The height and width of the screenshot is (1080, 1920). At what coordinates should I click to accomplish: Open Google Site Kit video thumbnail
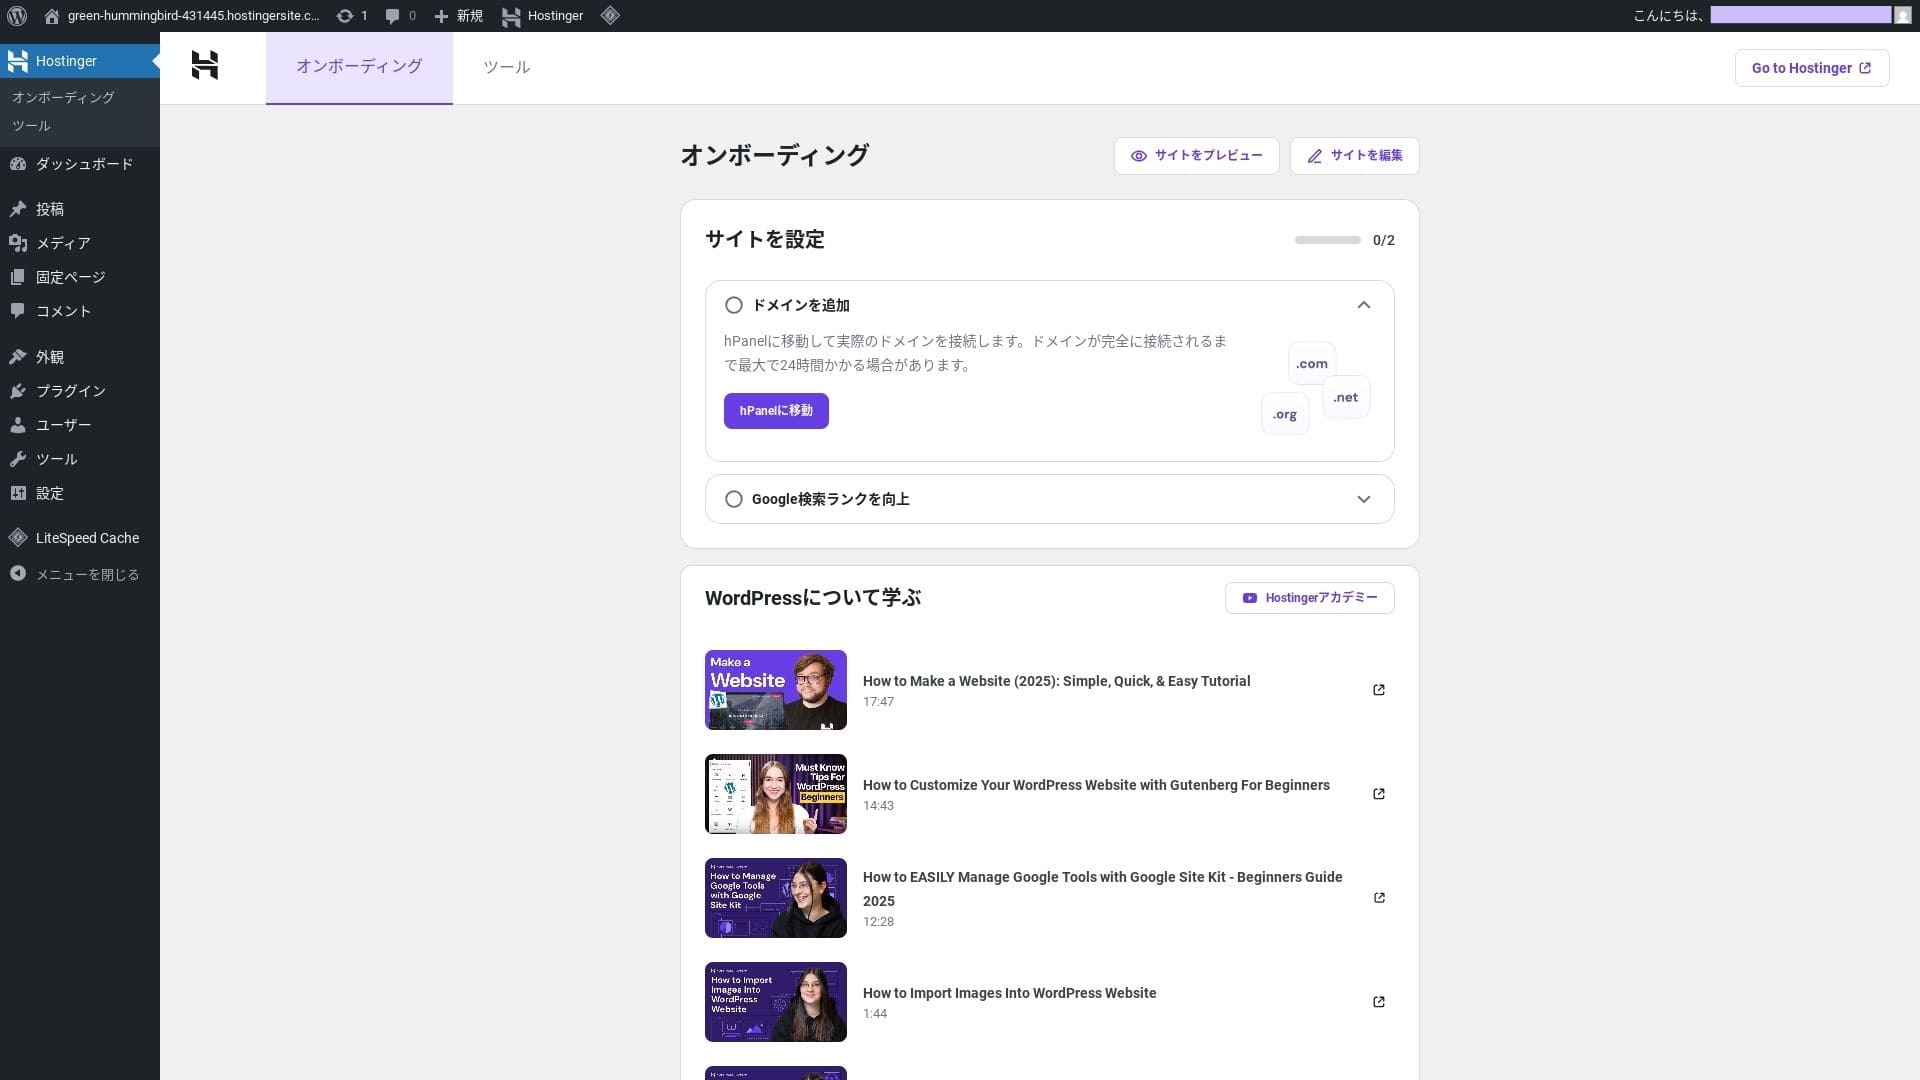click(x=776, y=898)
